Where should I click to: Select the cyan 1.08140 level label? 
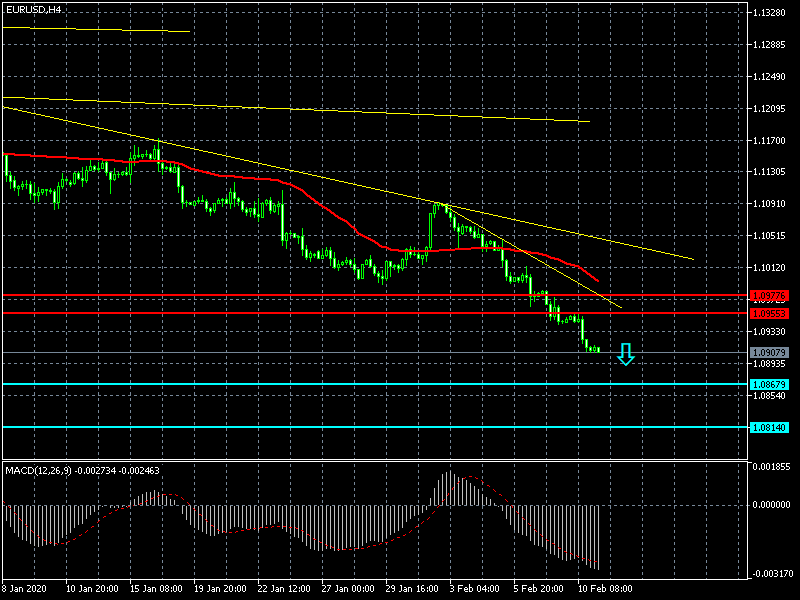click(x=769, y=427)
